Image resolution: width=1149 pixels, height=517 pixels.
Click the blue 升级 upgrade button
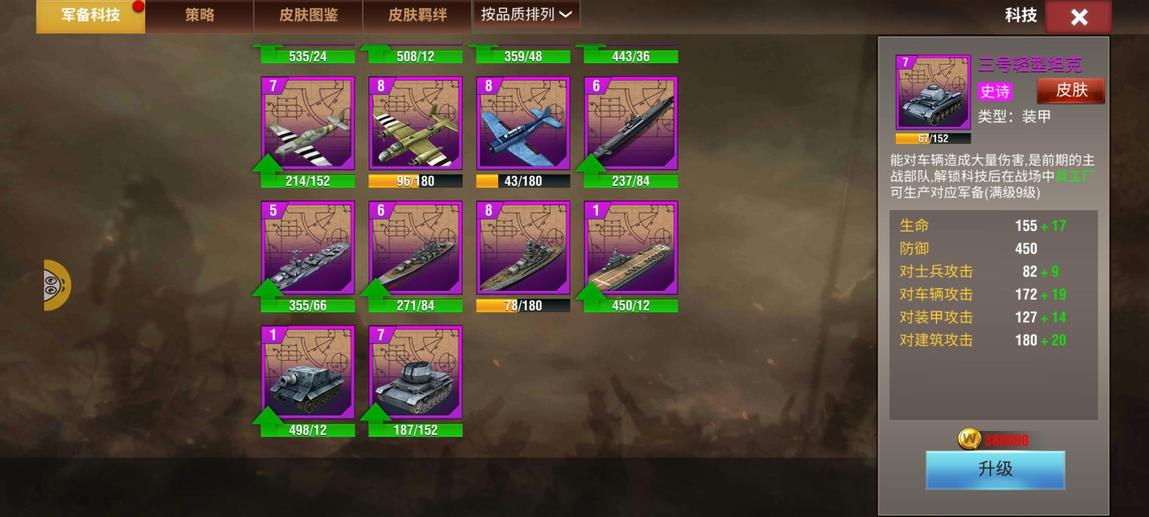point(995,469)
